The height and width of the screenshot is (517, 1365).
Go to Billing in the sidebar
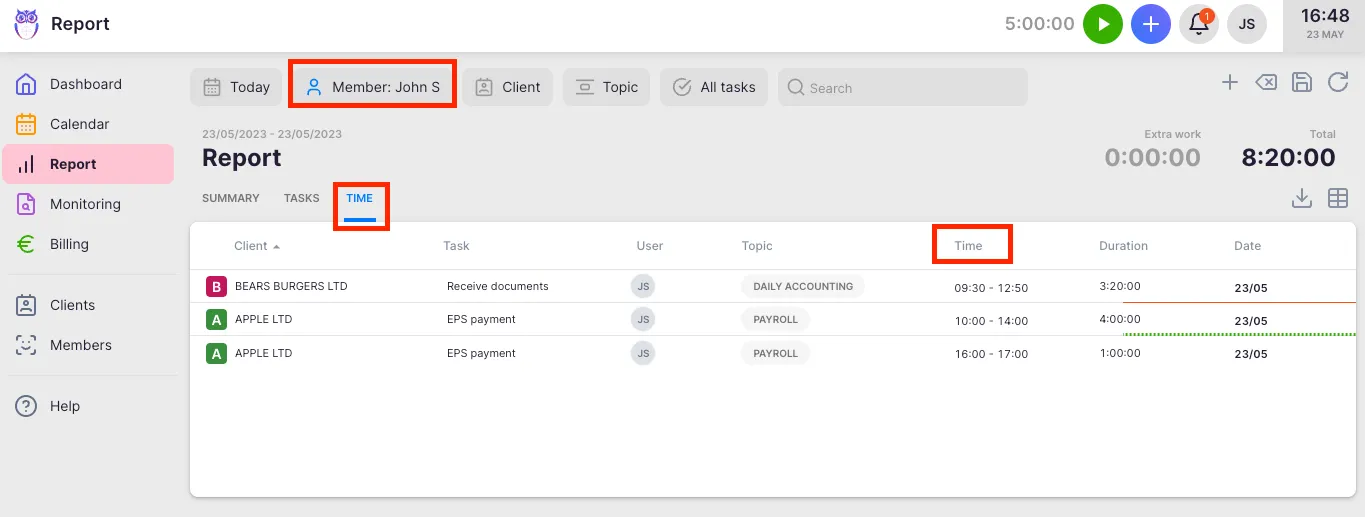click(x=69, y=244)
